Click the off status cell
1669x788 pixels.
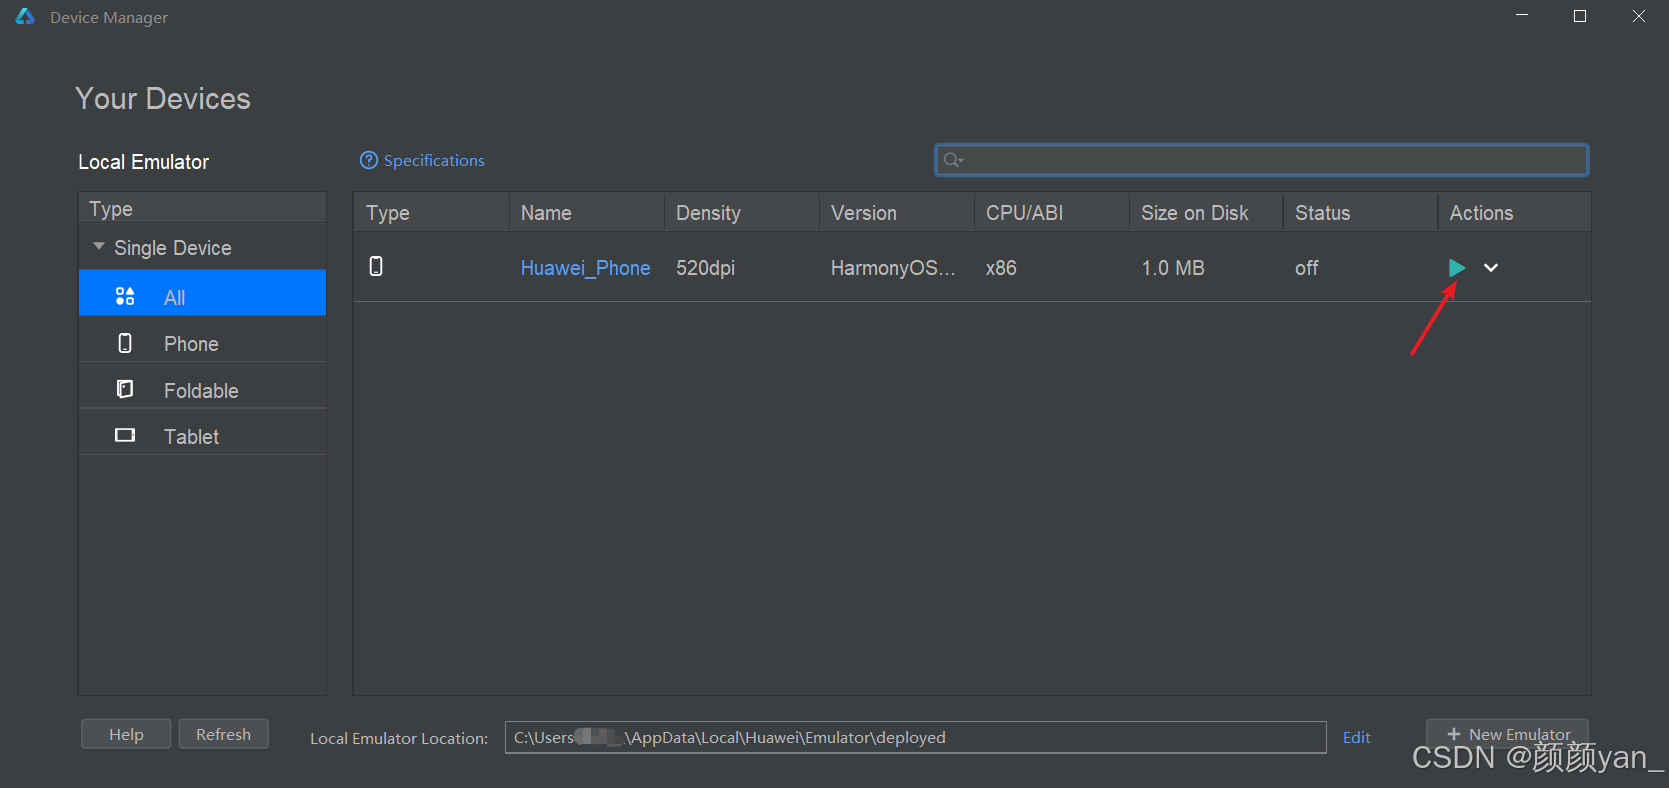click(1306, 268)
